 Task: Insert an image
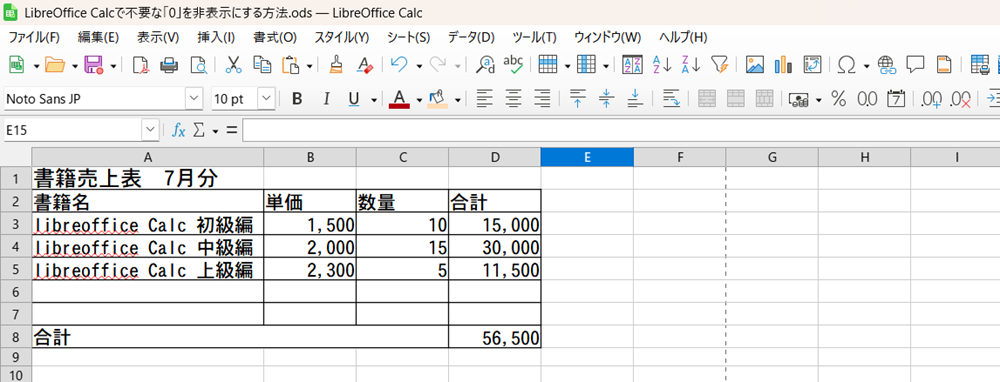coord(755,64)
